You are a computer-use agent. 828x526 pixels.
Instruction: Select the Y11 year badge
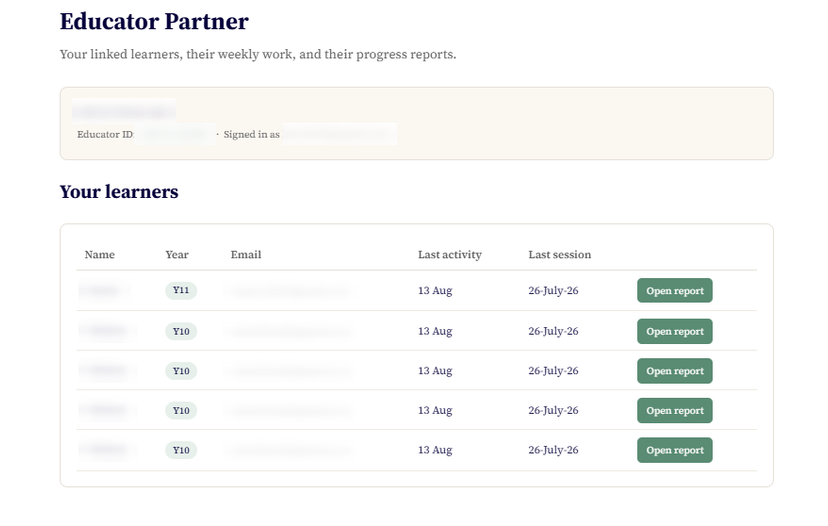click(181, 290)
